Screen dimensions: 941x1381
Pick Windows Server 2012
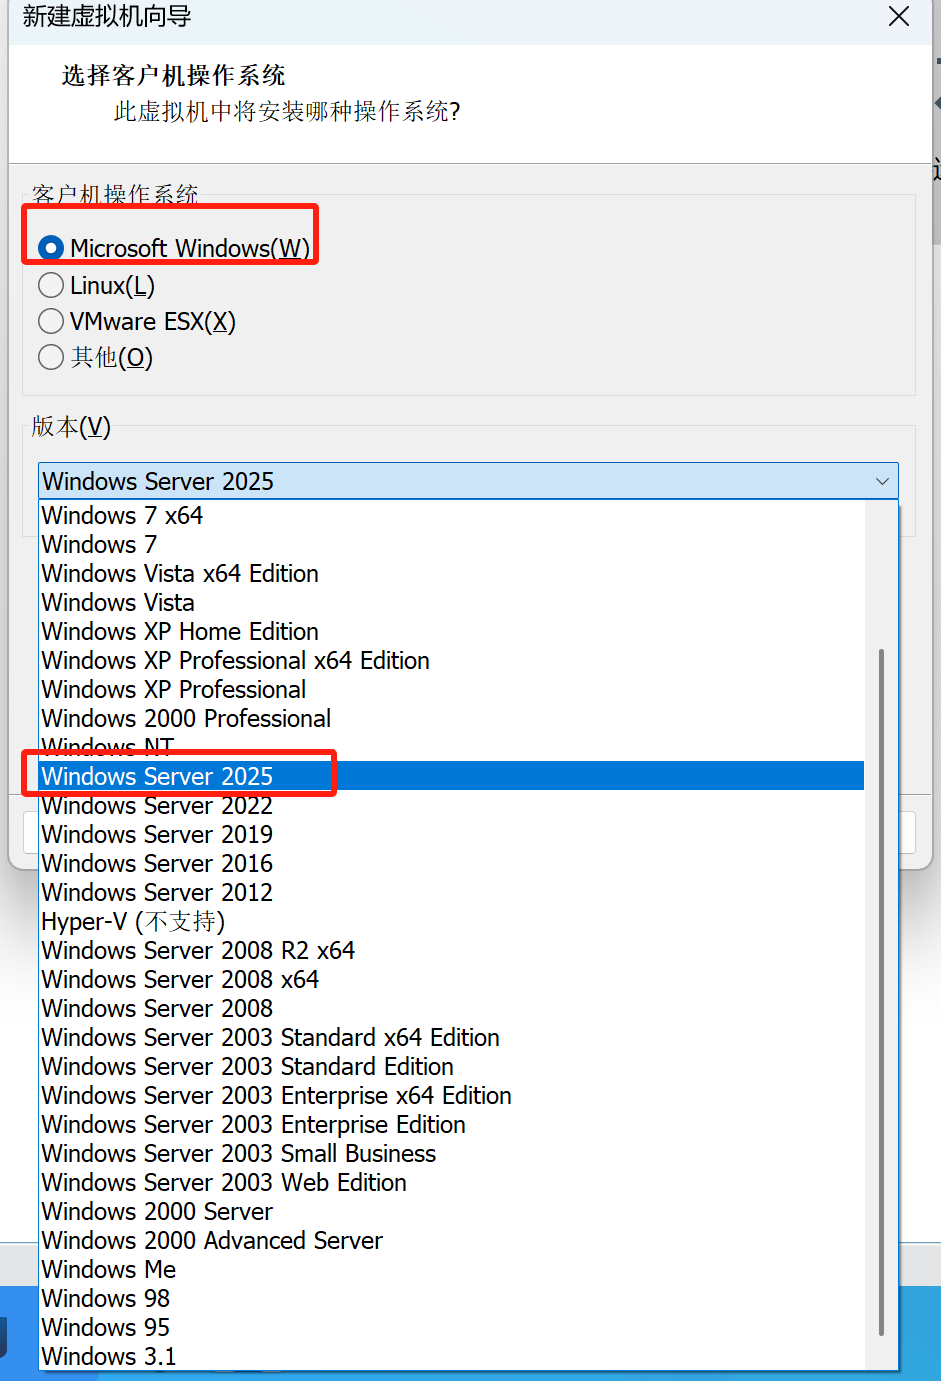452,892
